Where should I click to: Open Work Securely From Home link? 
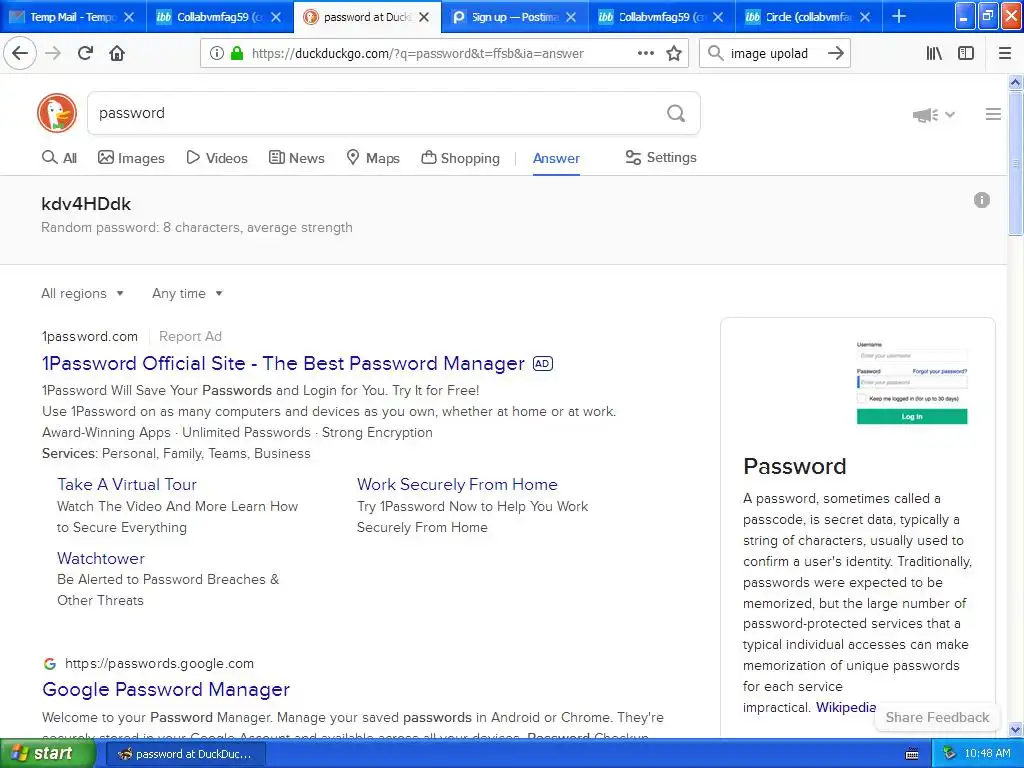pos(457,485)
